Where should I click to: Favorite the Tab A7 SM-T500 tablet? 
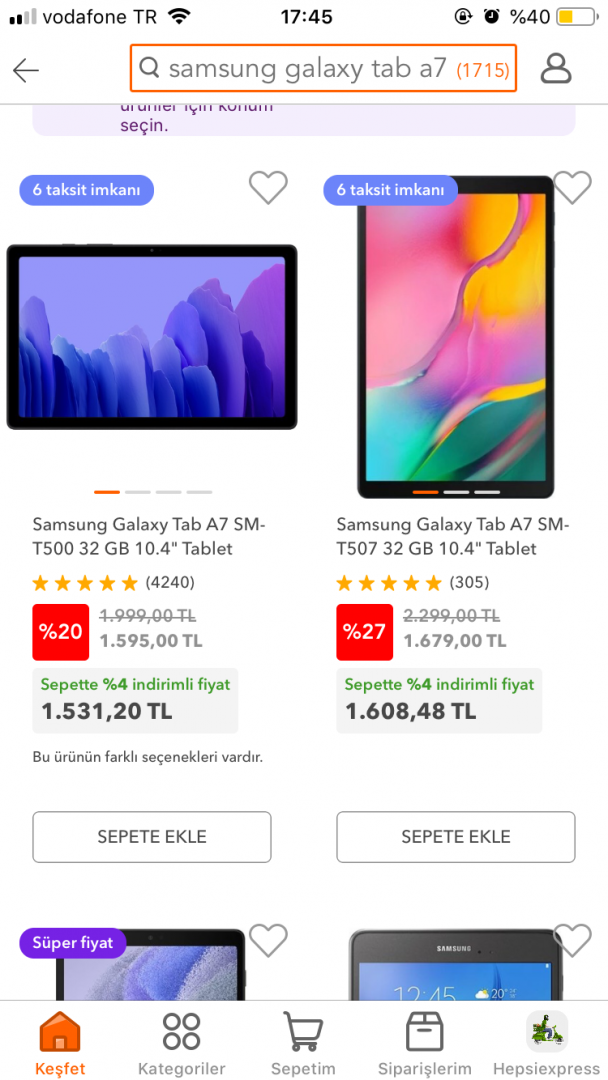(268, 188)
